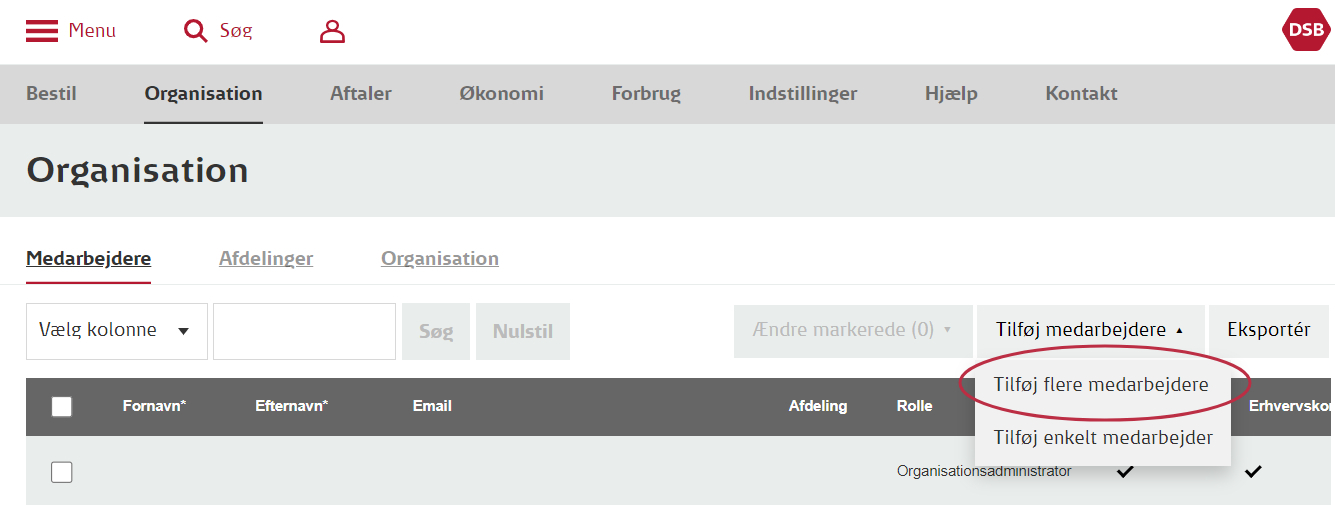Open the Bestil navigation item
Viewport: 1335px width, 505px height.
click(51, 94)
